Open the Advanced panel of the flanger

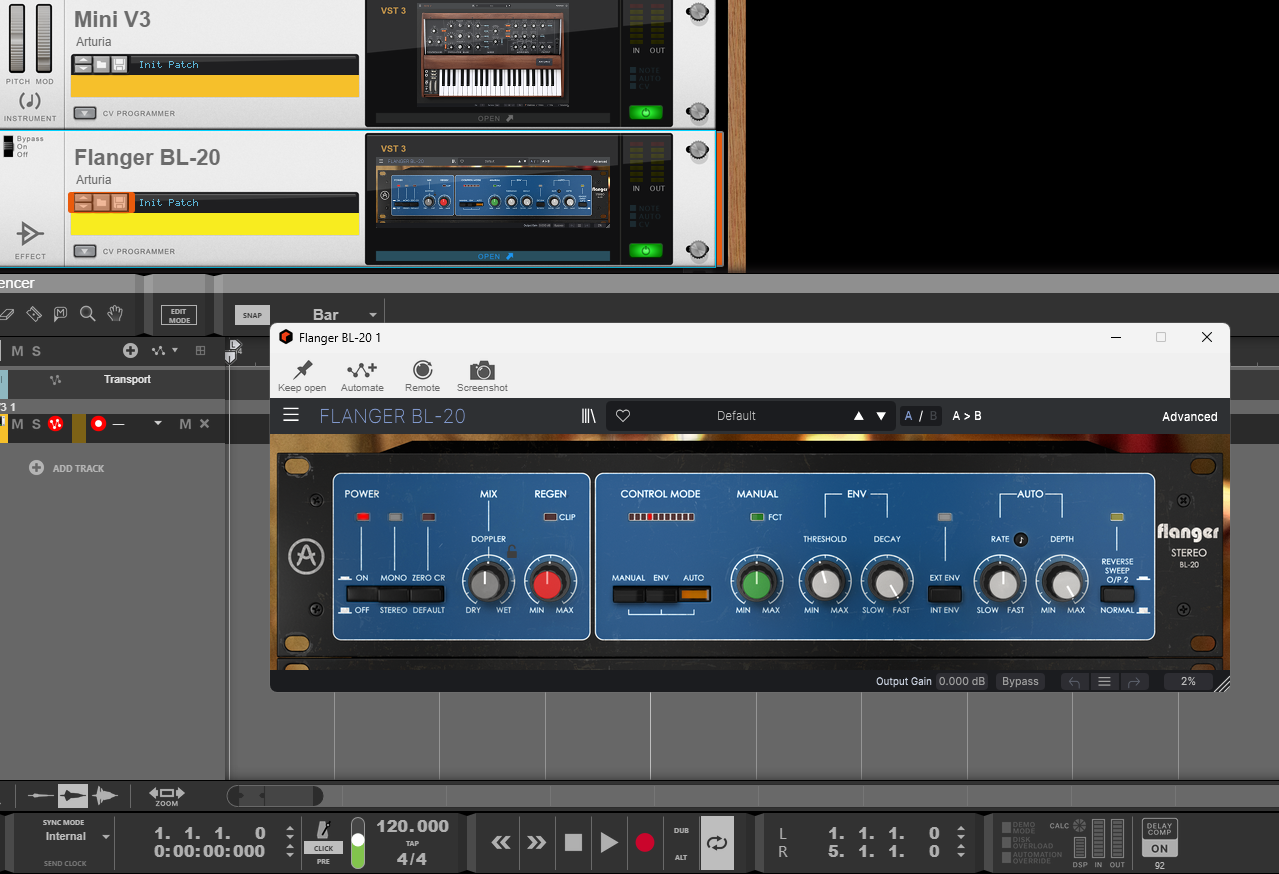(1189, 415)
